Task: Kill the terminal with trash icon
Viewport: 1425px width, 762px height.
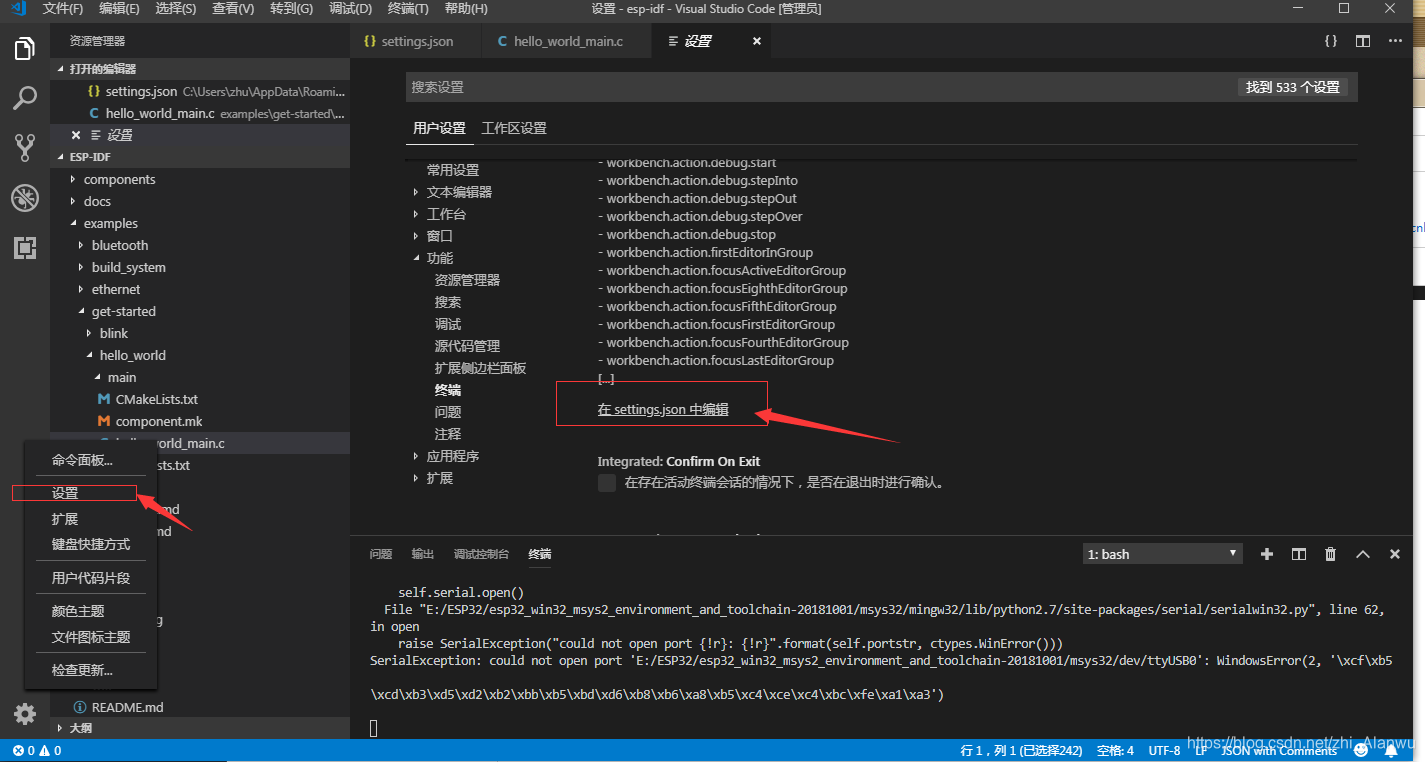Action: pos(1330,554)
